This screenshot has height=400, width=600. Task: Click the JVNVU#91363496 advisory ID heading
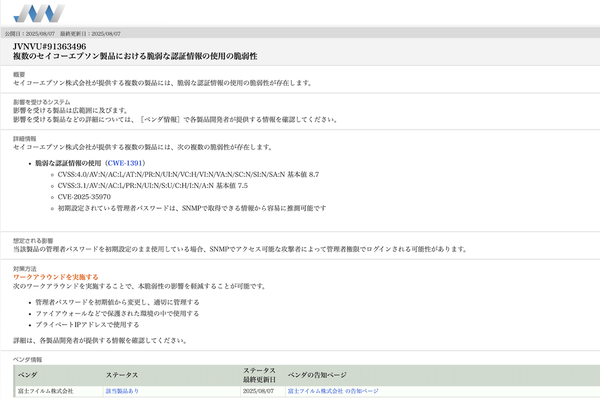(49, 47)
